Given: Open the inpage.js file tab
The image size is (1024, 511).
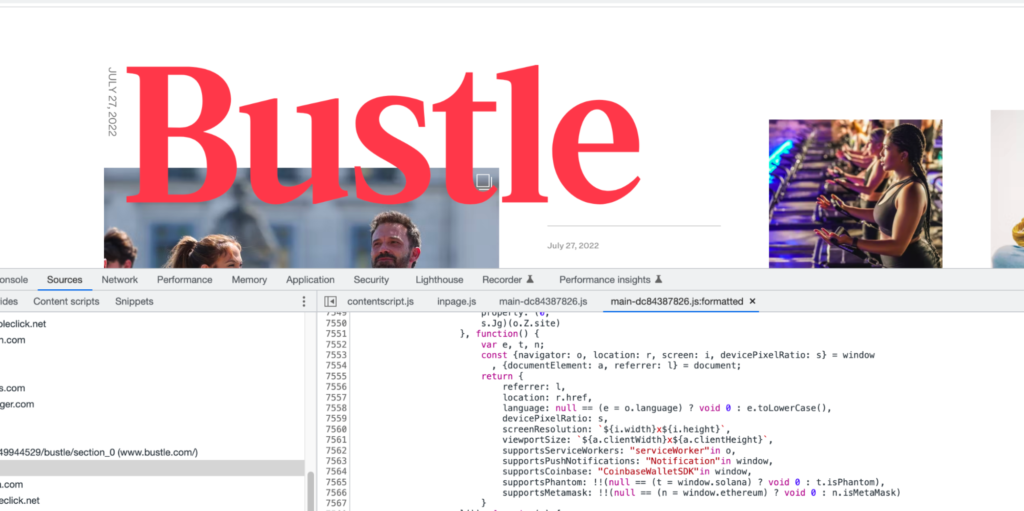Looking at the screenshot, I should point(456,301).
